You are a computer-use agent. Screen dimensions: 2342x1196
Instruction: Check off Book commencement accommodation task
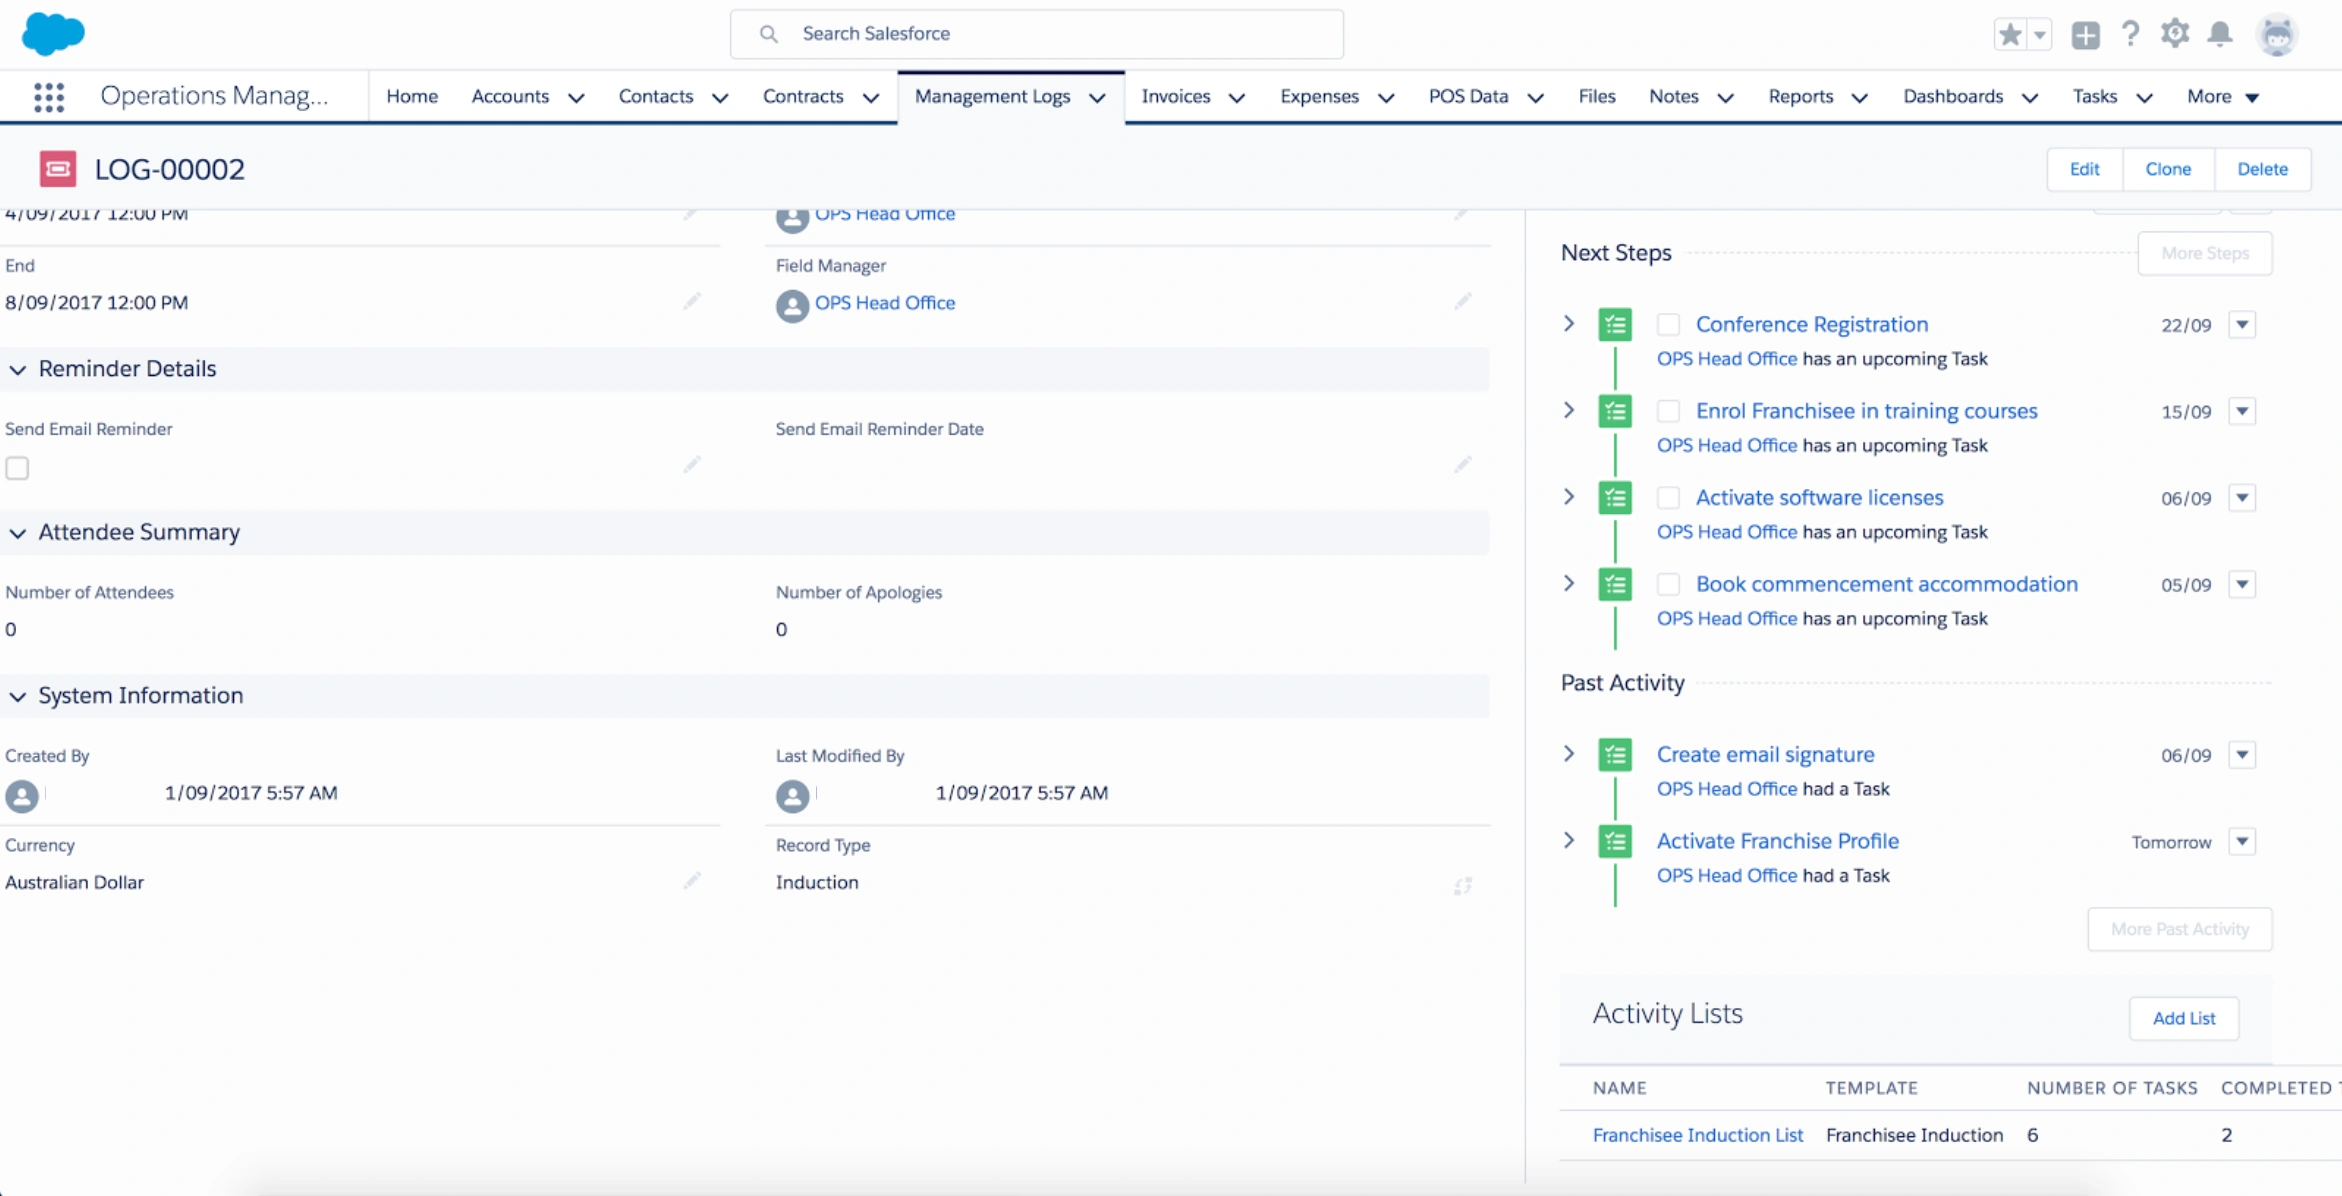coord(1668,584)
